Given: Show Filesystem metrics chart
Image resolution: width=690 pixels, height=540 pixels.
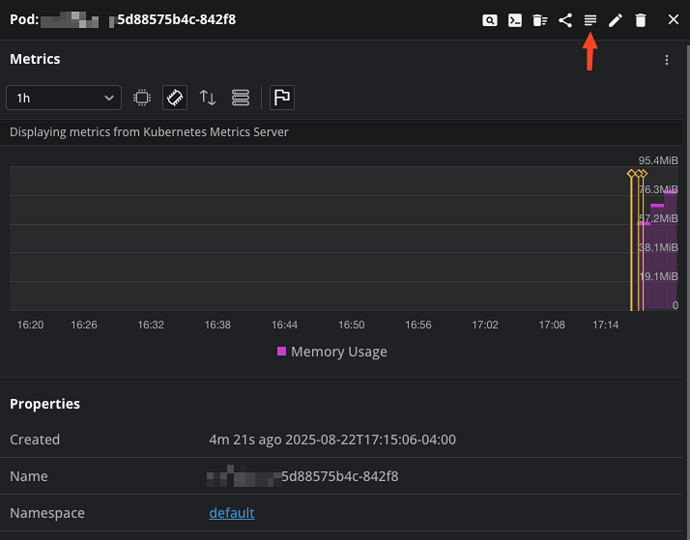Looking at the screenshot, I should (240, 98).
